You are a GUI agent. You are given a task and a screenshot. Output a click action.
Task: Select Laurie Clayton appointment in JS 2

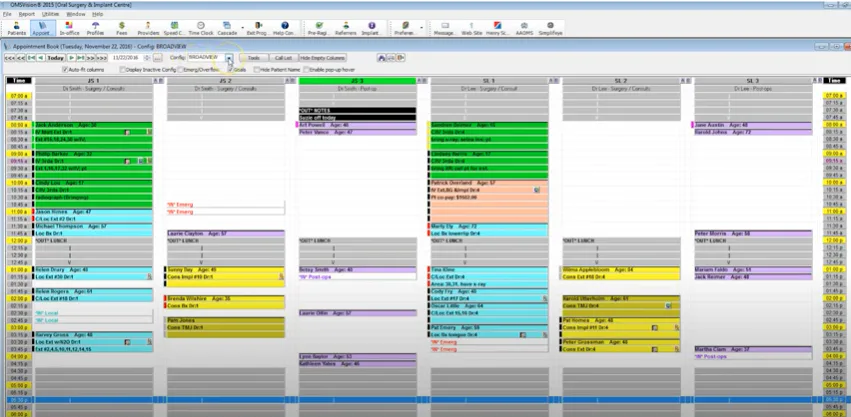click(x=225, y=233)
